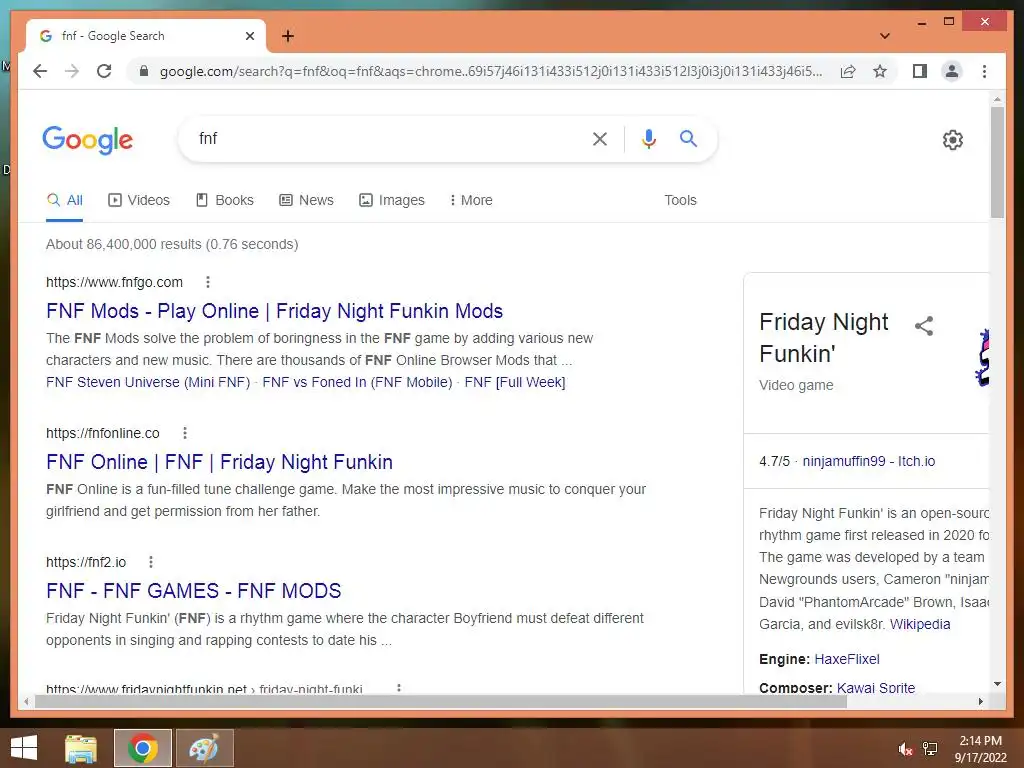Close the fnf - Google Search tab

(249, 36)
